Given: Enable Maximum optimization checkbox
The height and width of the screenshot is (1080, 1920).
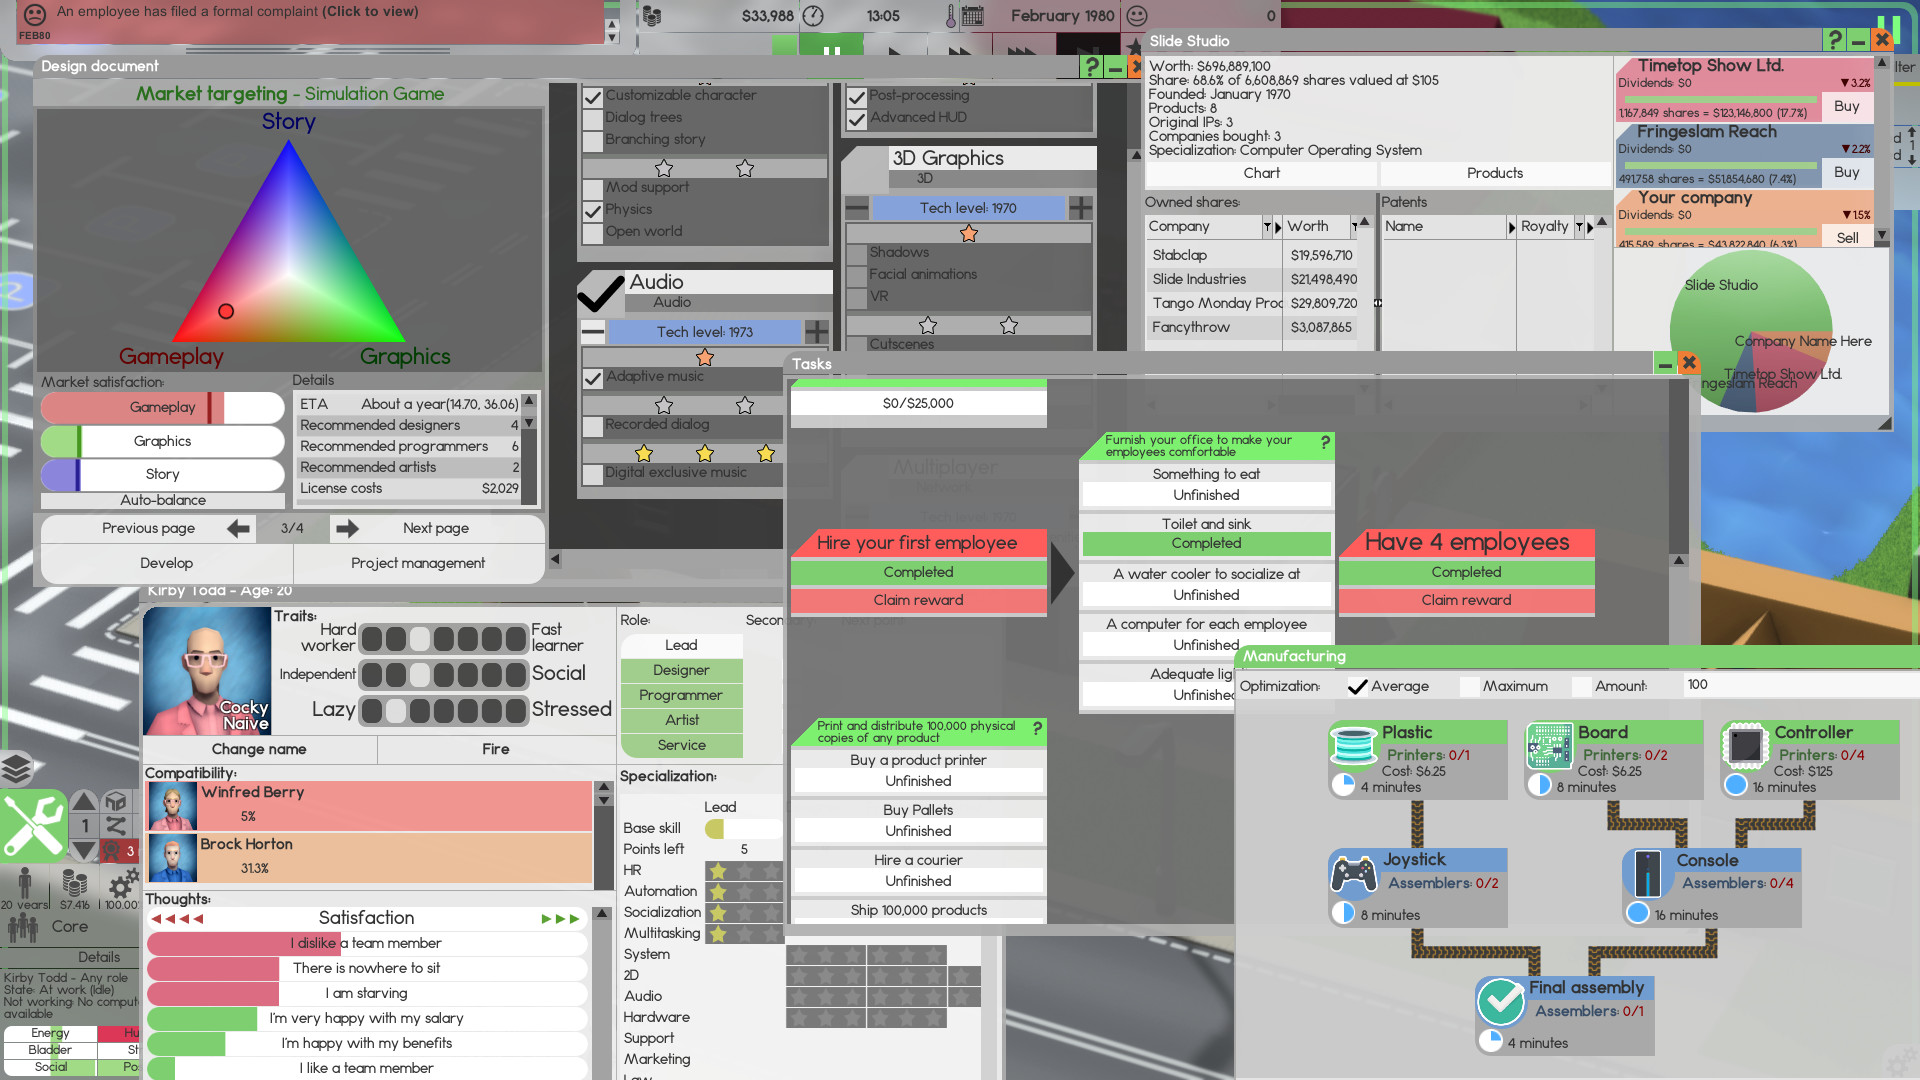Looking at the screenshot, I should [1469, 687].
